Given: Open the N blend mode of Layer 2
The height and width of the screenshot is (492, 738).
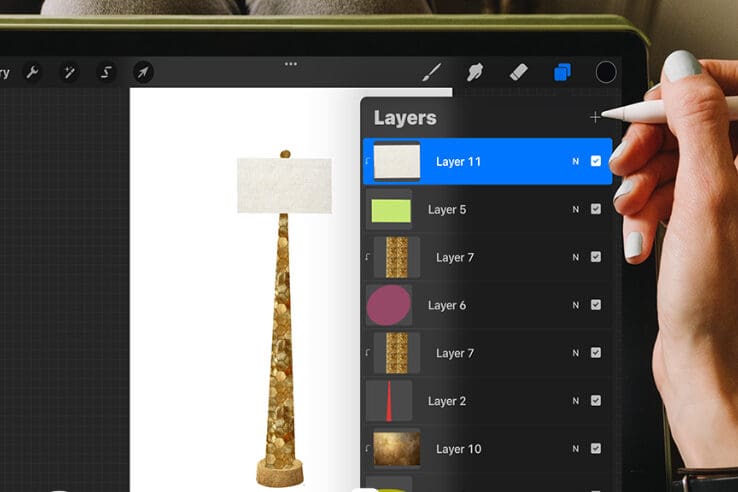Looking at the screenshot, I should 576,401.
